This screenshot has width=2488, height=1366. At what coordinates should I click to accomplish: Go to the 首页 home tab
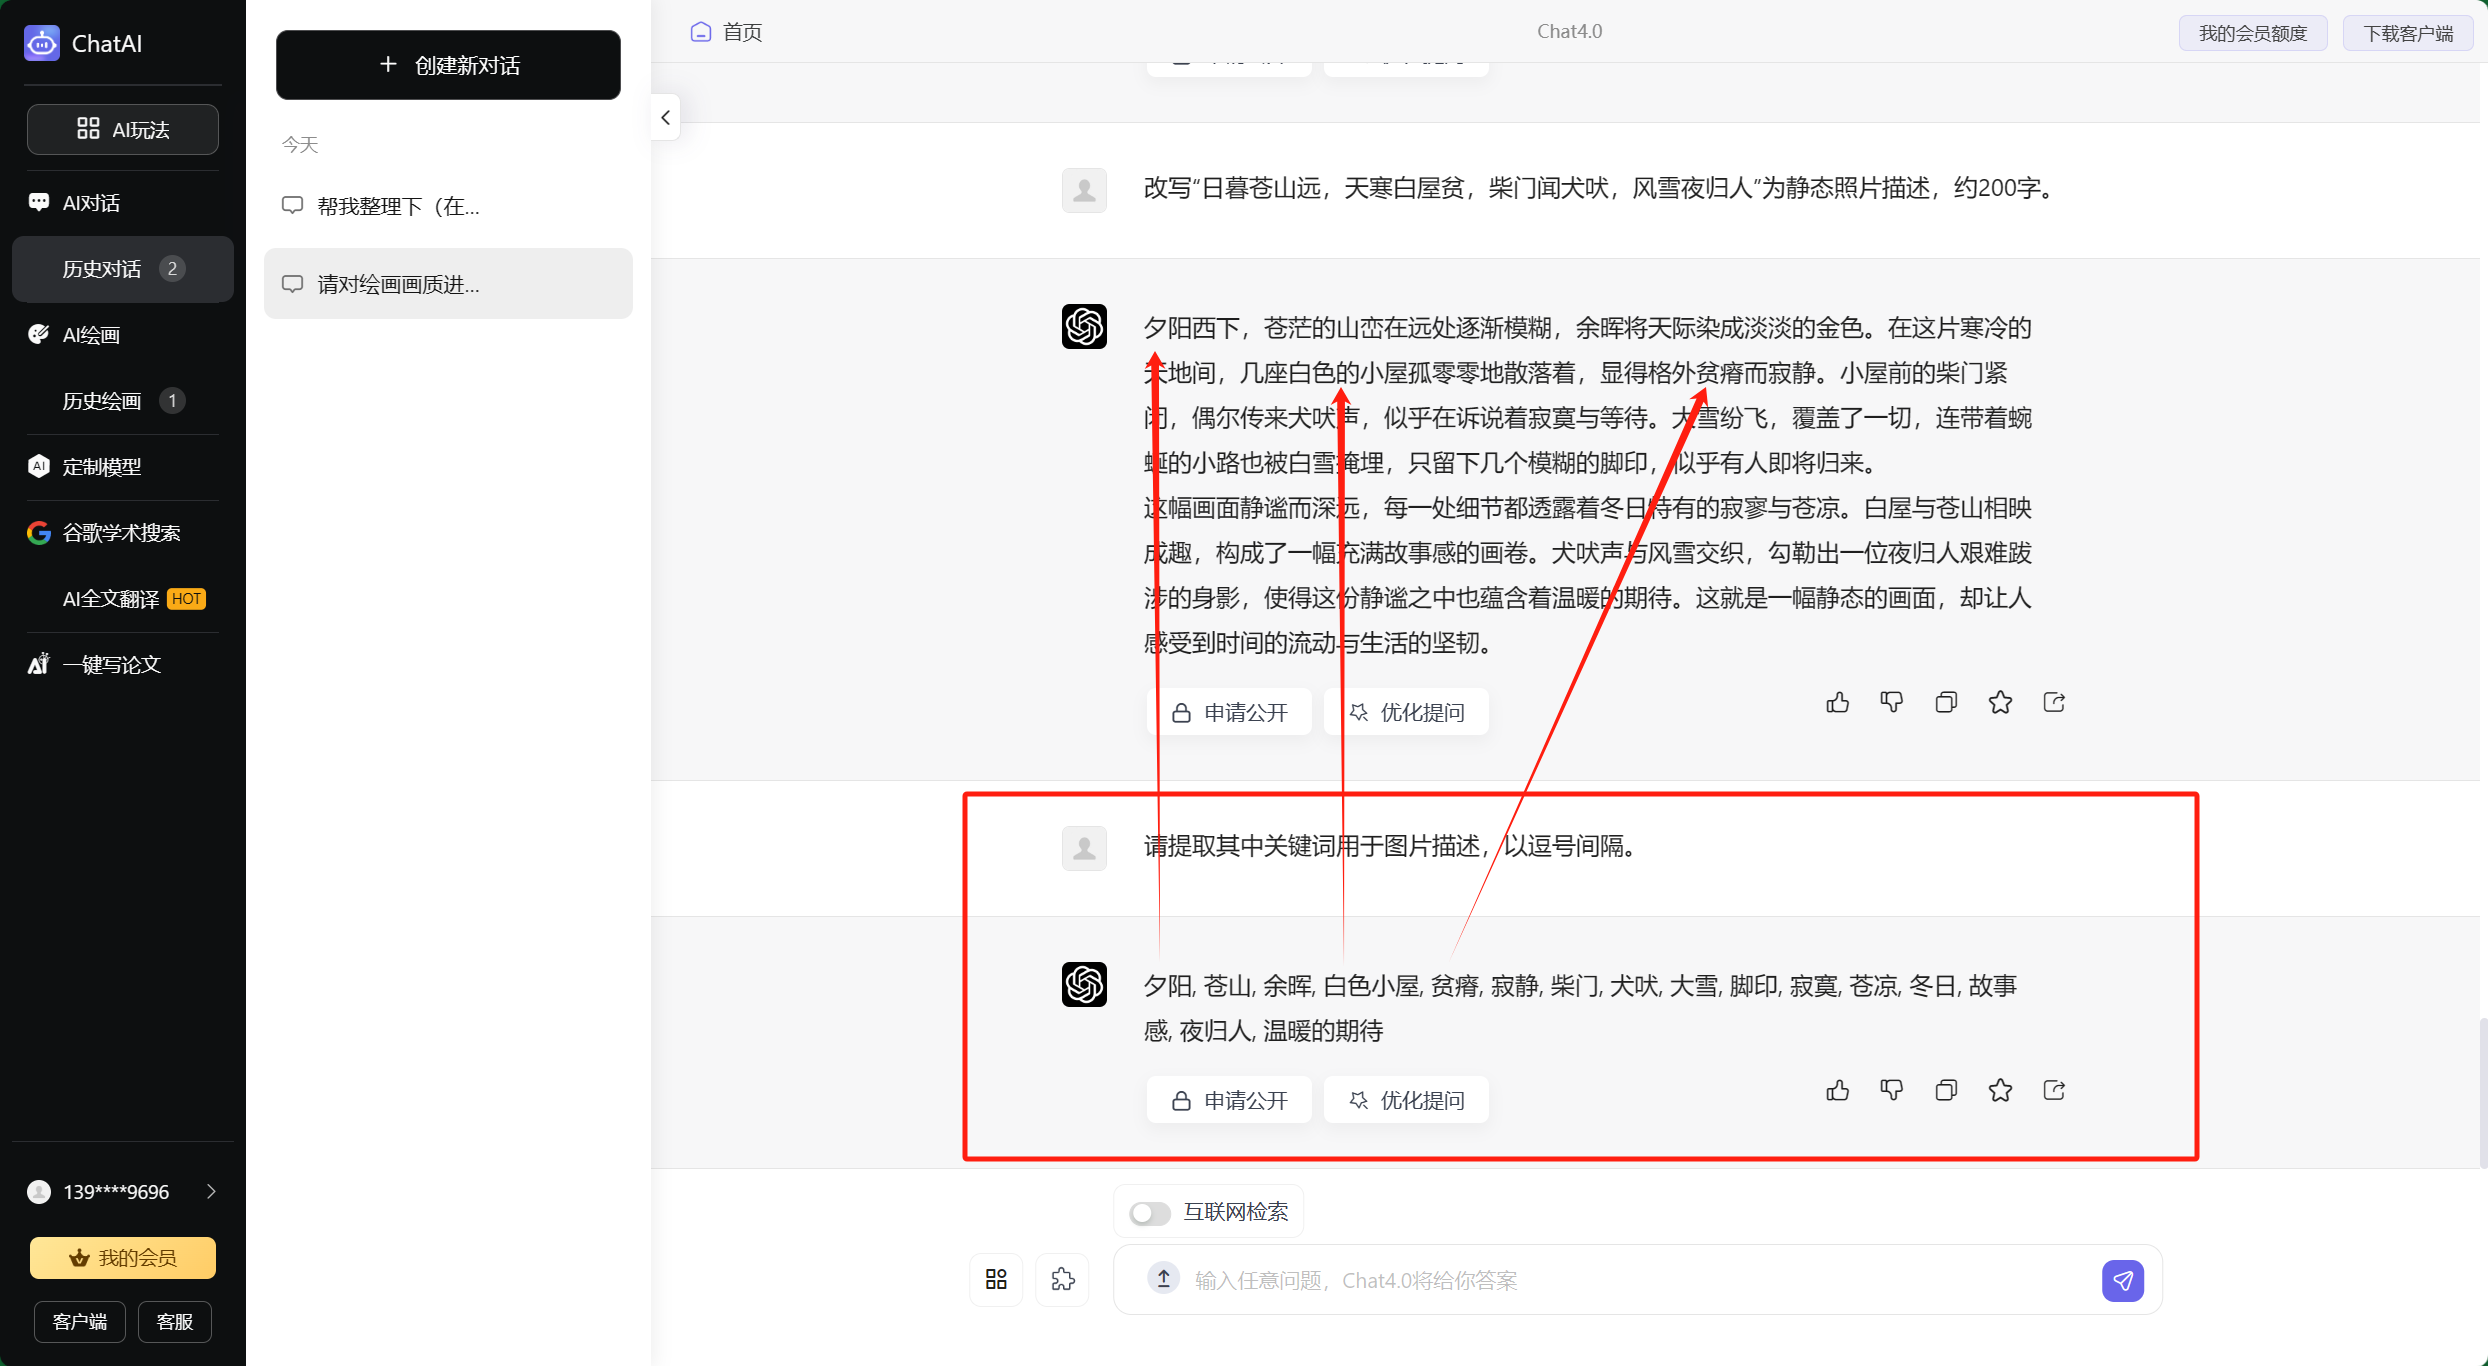coord(726,31)
